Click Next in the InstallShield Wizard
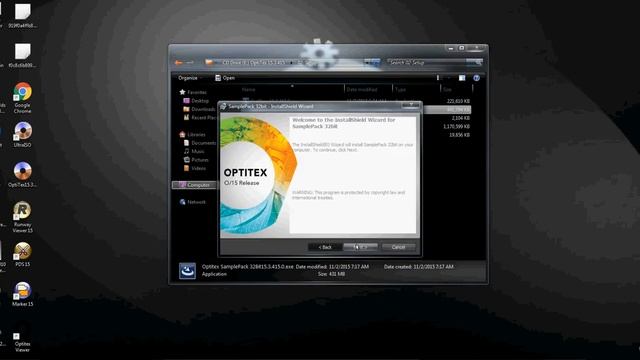The height and width of the screenshot is (360, 640). 360,247
